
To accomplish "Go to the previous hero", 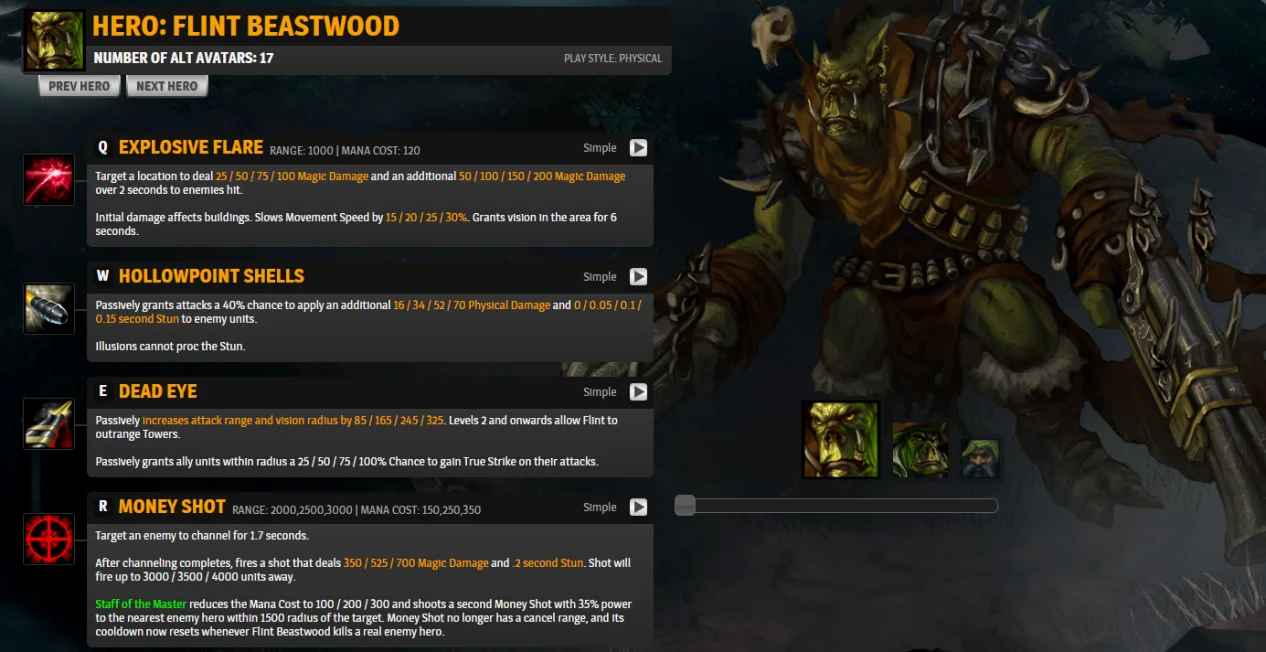I will tap(79, 86).
